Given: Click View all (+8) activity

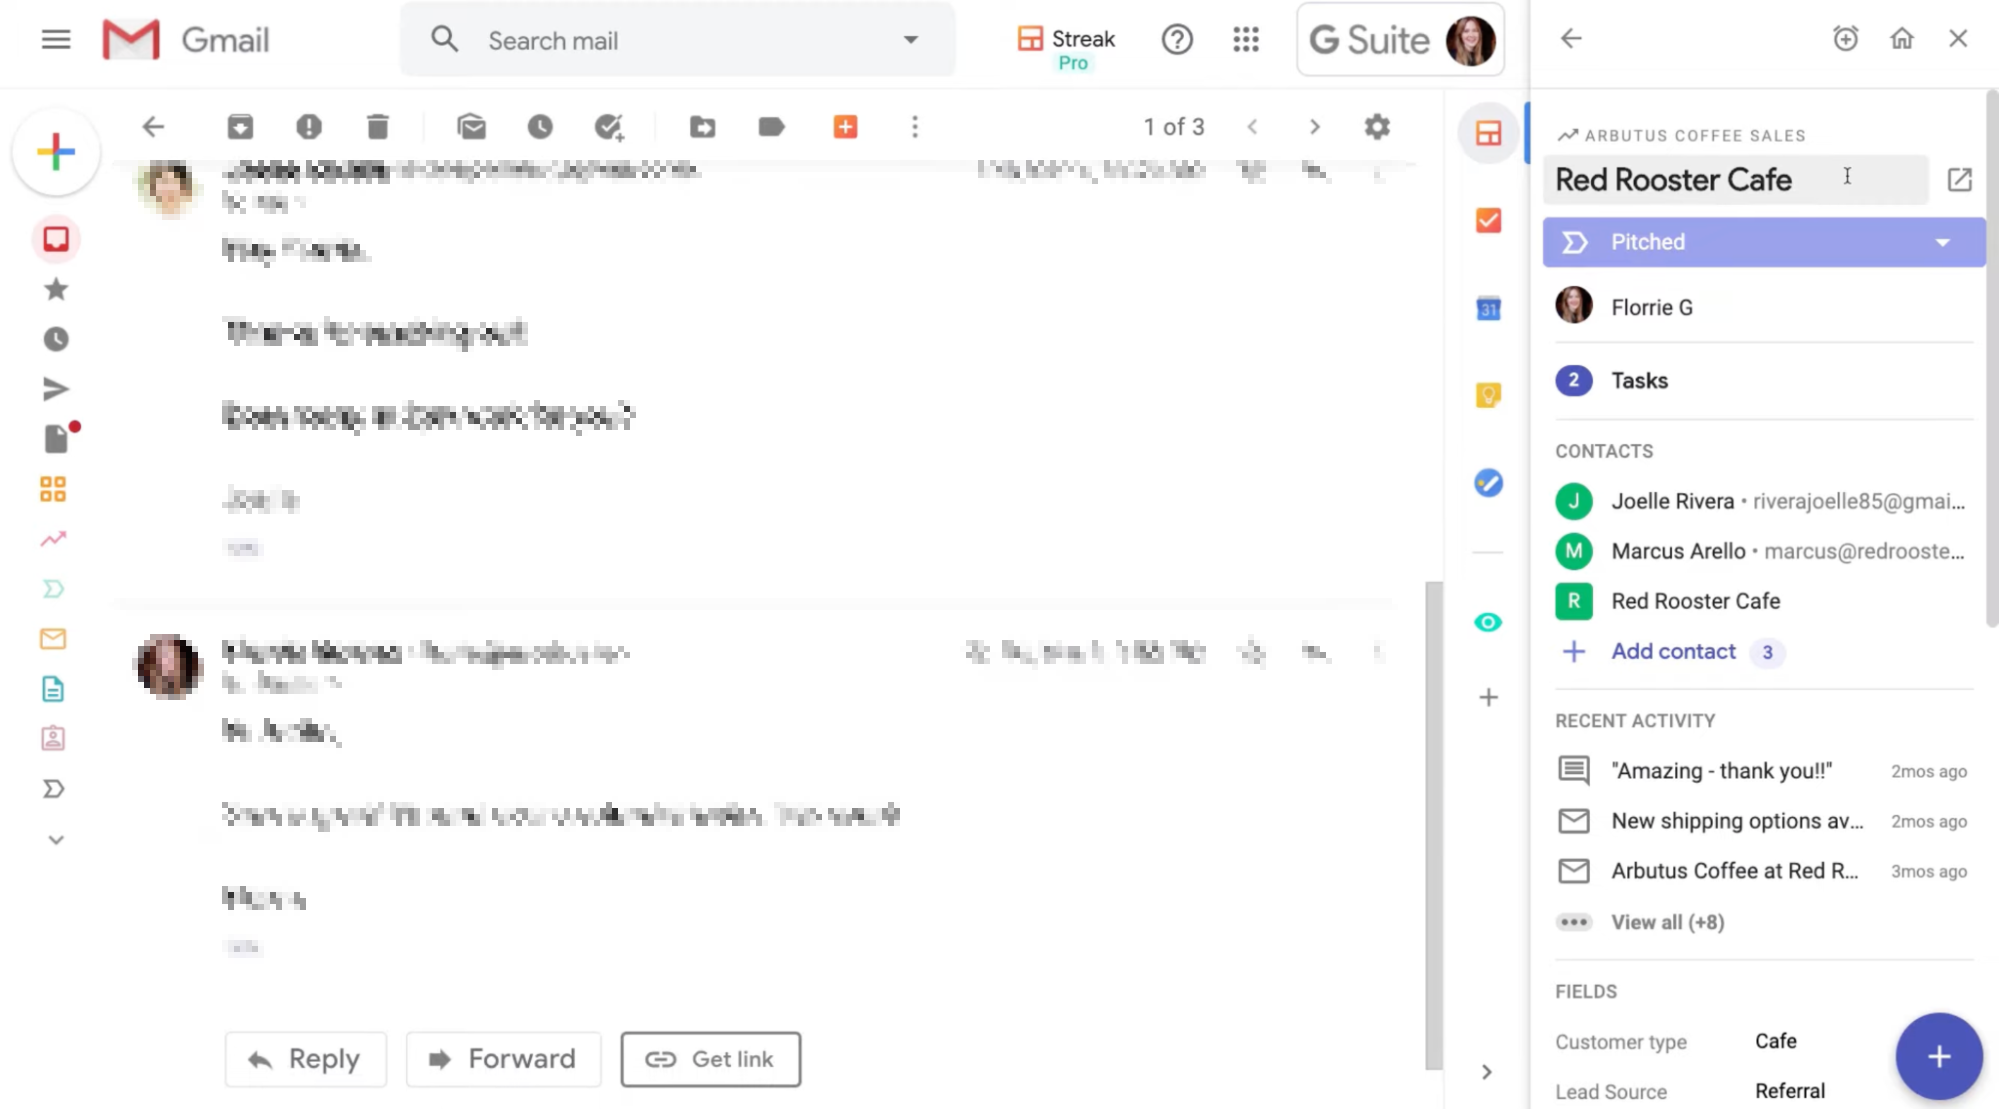Looking at the screenshot, I should click(x=1667, y=922).
